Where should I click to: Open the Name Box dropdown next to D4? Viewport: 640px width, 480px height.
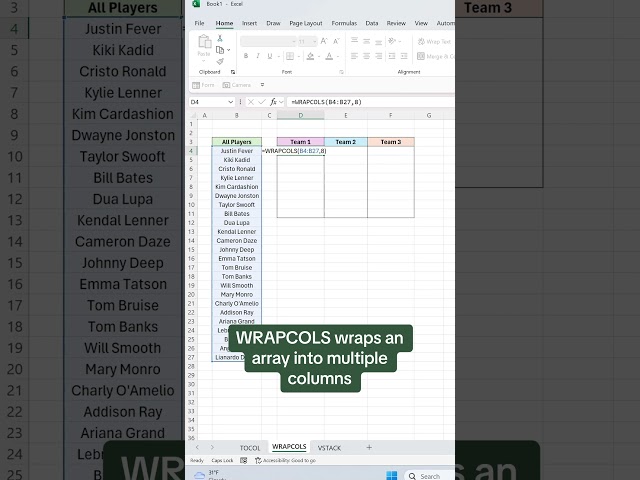click(230, 102)
